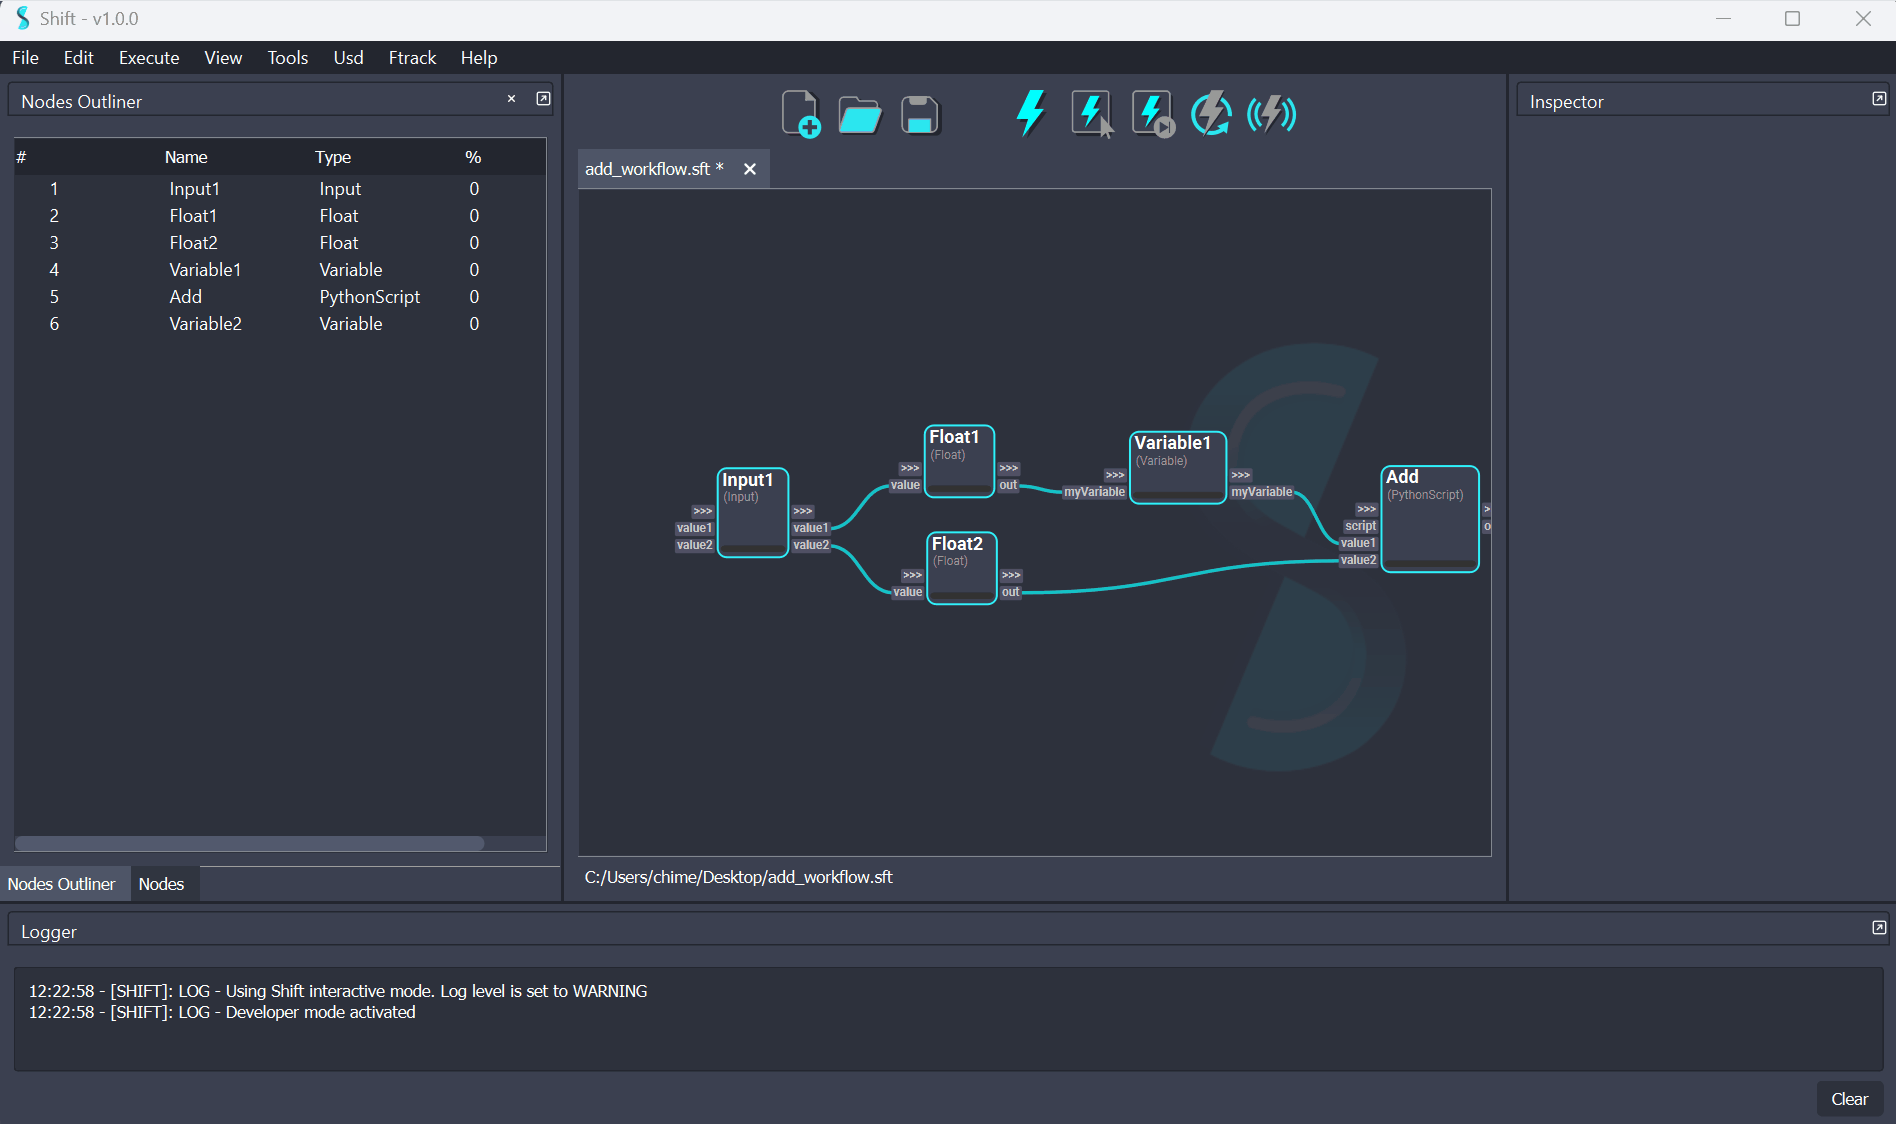Save the workflow with the floppy disk icon
The width and height of the screenshot is (1896, 1124).
919,115
